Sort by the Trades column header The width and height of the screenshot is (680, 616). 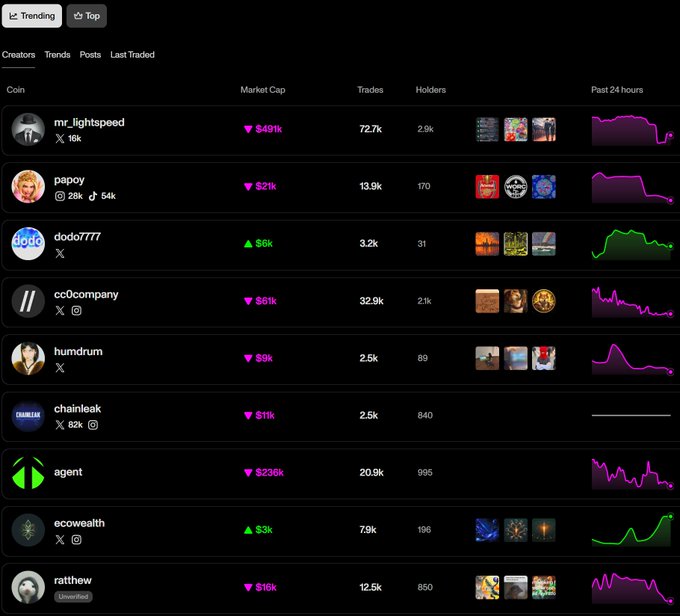pos(370,90)
